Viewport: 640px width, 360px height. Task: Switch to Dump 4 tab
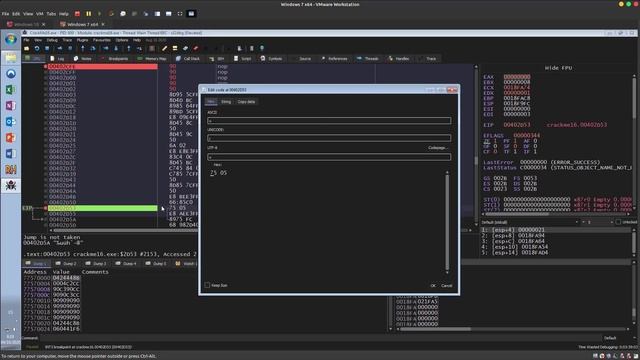[x=126, y=264]
